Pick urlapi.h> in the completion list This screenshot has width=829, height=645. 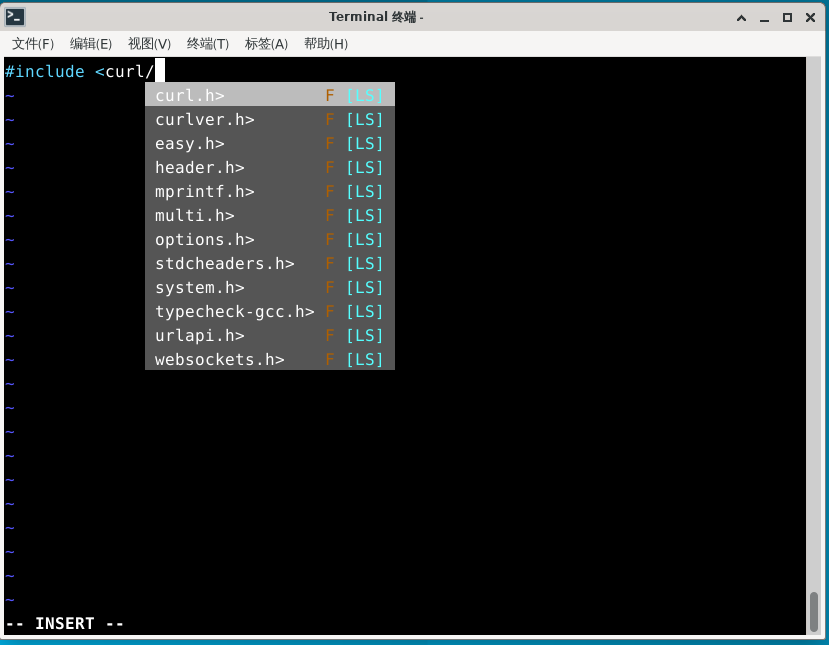(x=270, y=335)
